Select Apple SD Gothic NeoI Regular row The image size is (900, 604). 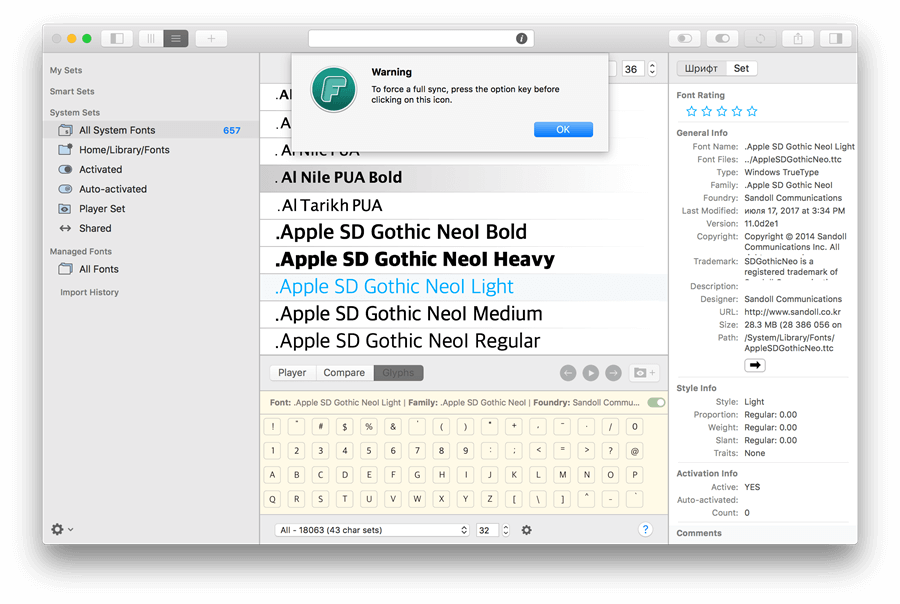click(x=464, y=342)
